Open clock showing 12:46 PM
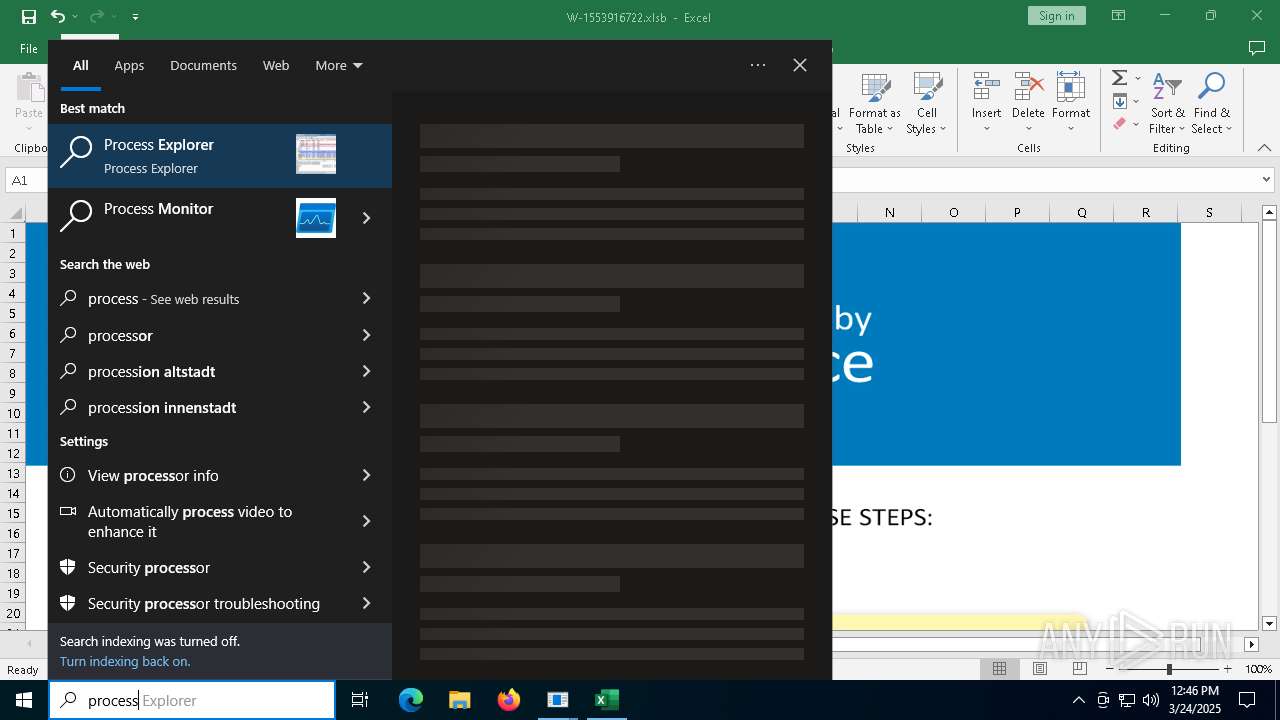The height and width of the screenshot is (720, 1280). point(1194,700)
